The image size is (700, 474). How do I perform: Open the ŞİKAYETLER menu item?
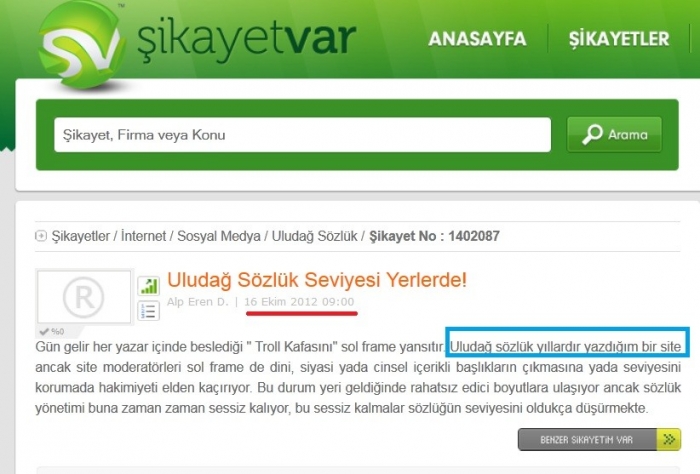coord(619,39)
